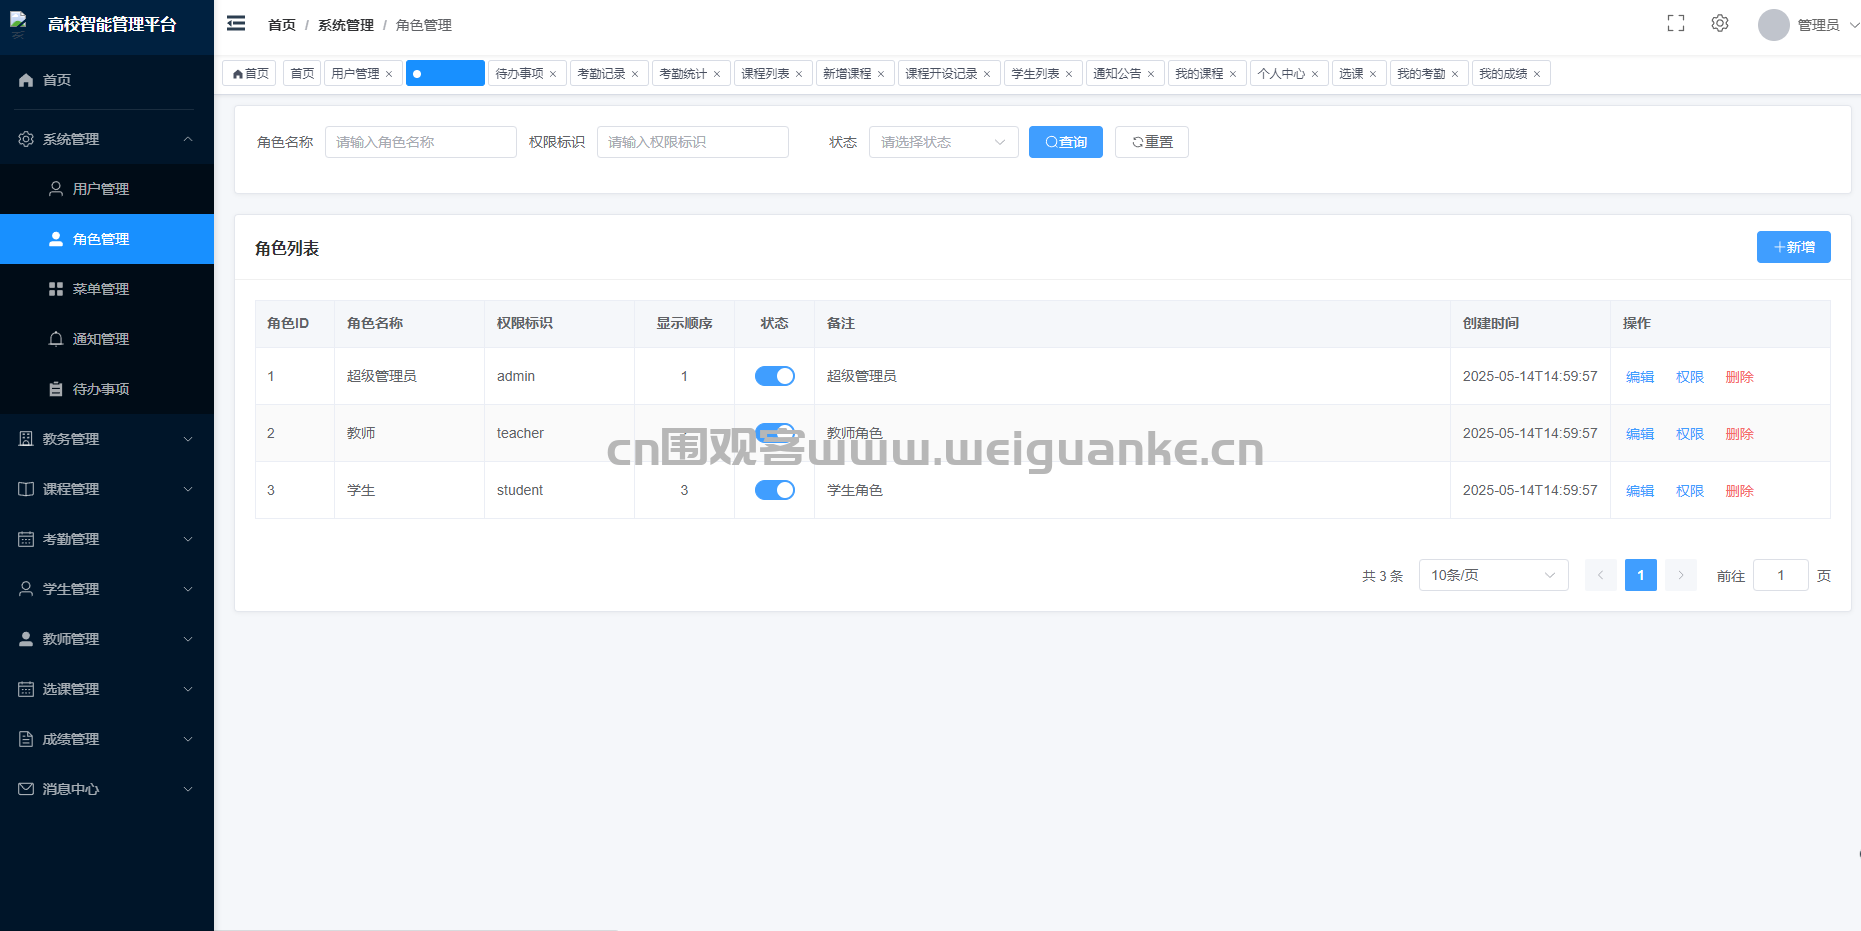Image resolution: width=1861 pixels, height=931 pixels.
Task: Open 菜单管理 from the sidebar
Action: 101,289
